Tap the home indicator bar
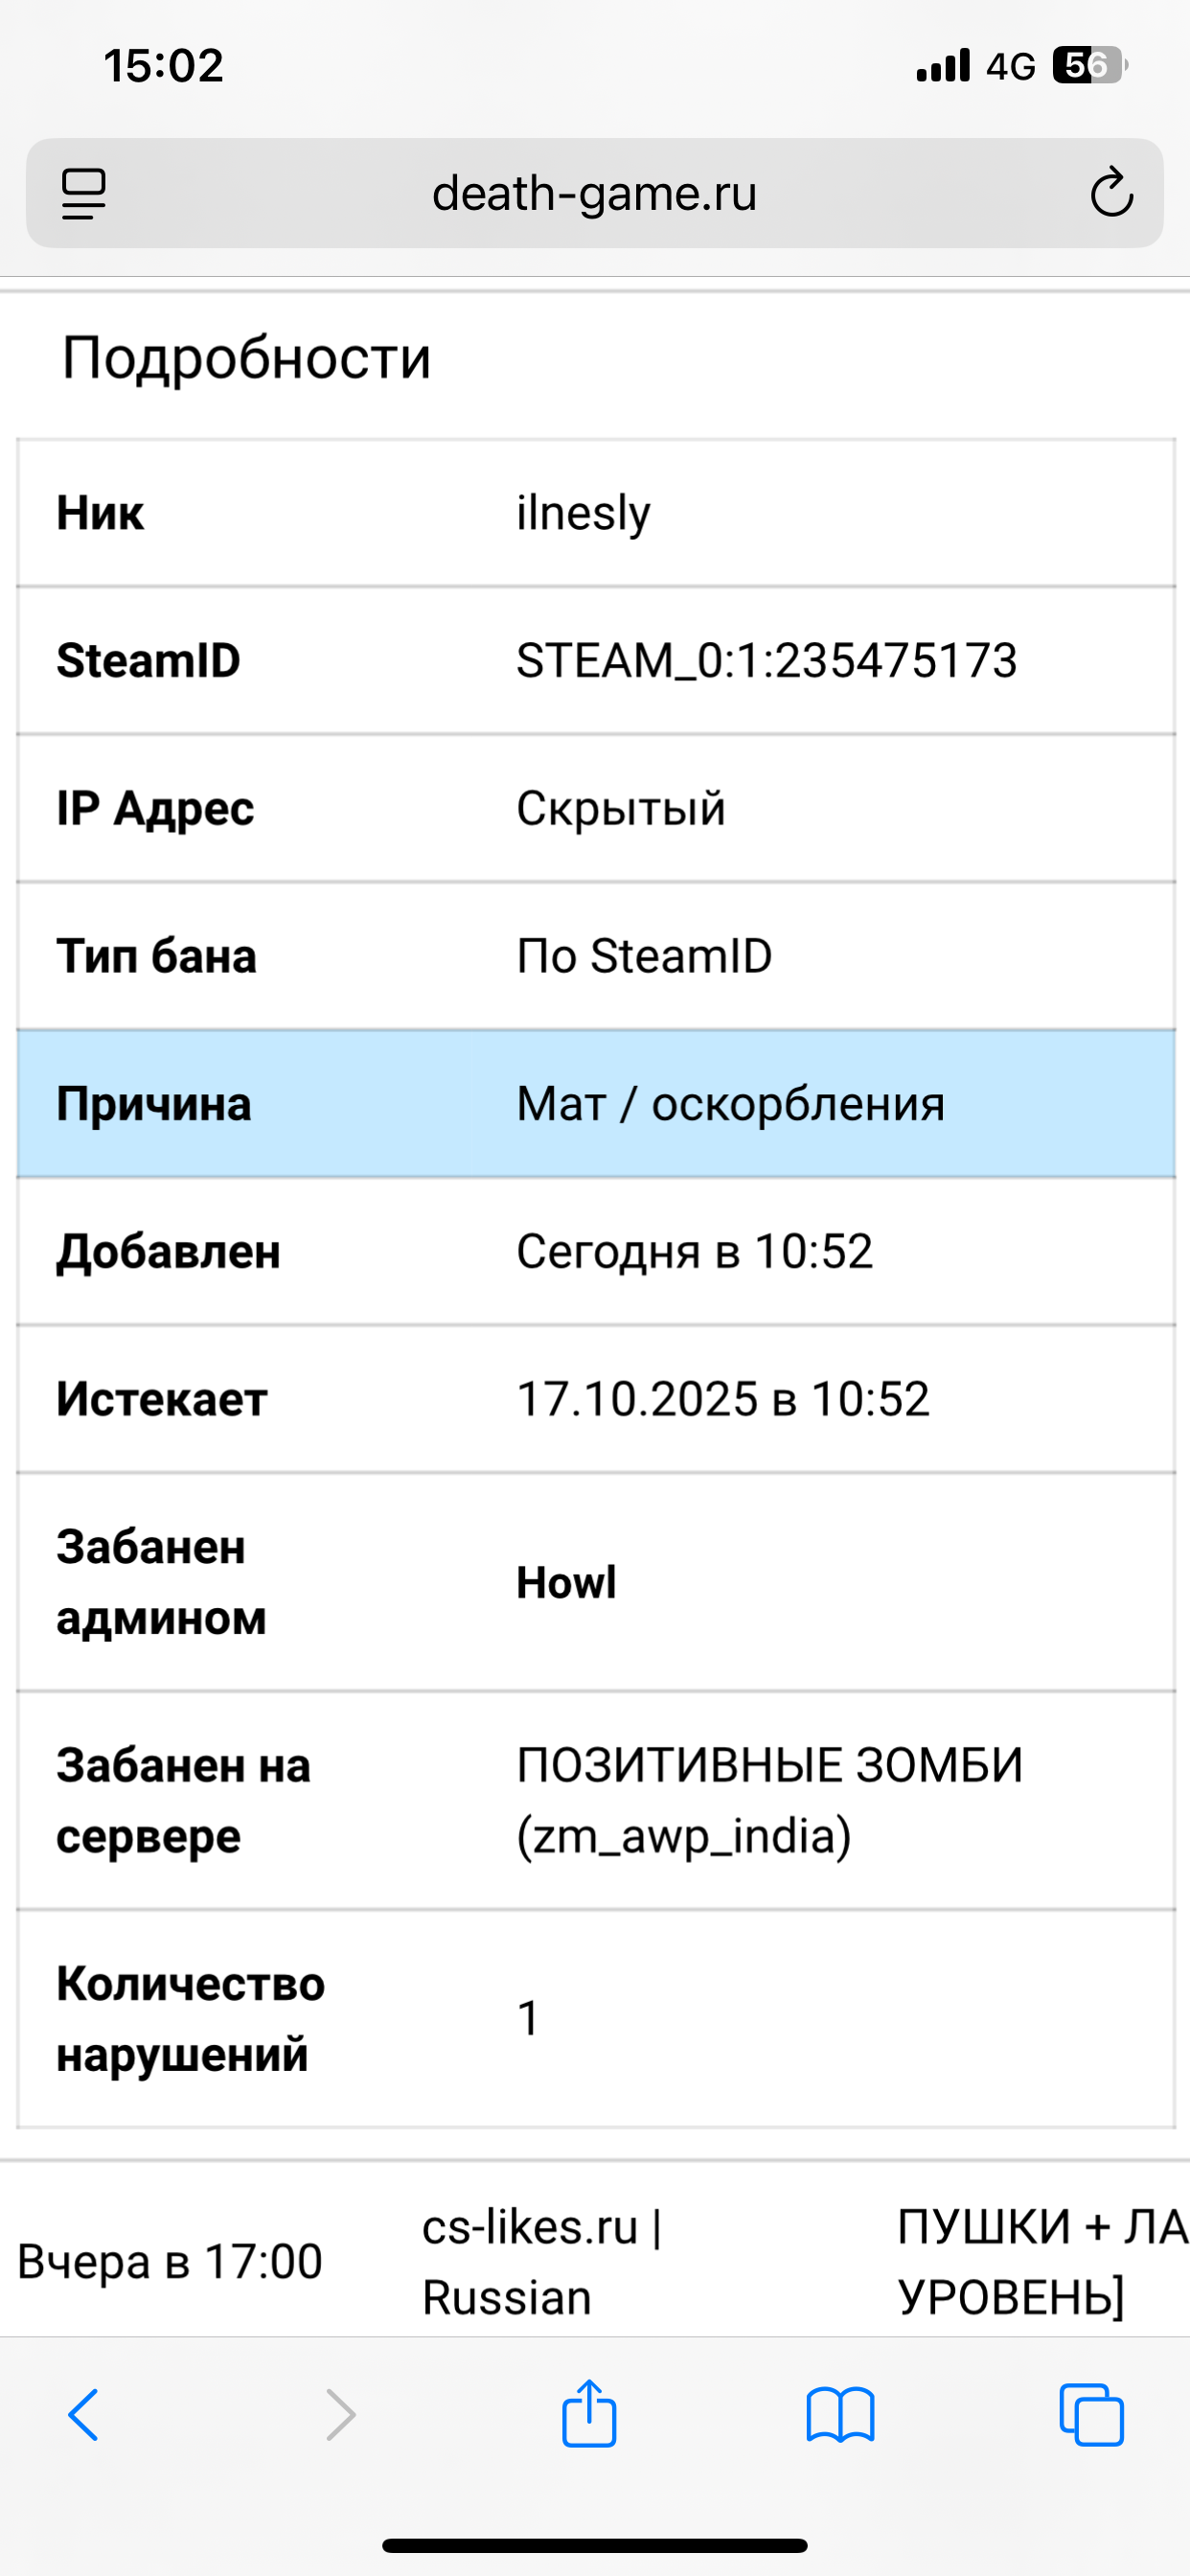The height and width of the screenshot is (2576, 1190). click(594, 2546)
